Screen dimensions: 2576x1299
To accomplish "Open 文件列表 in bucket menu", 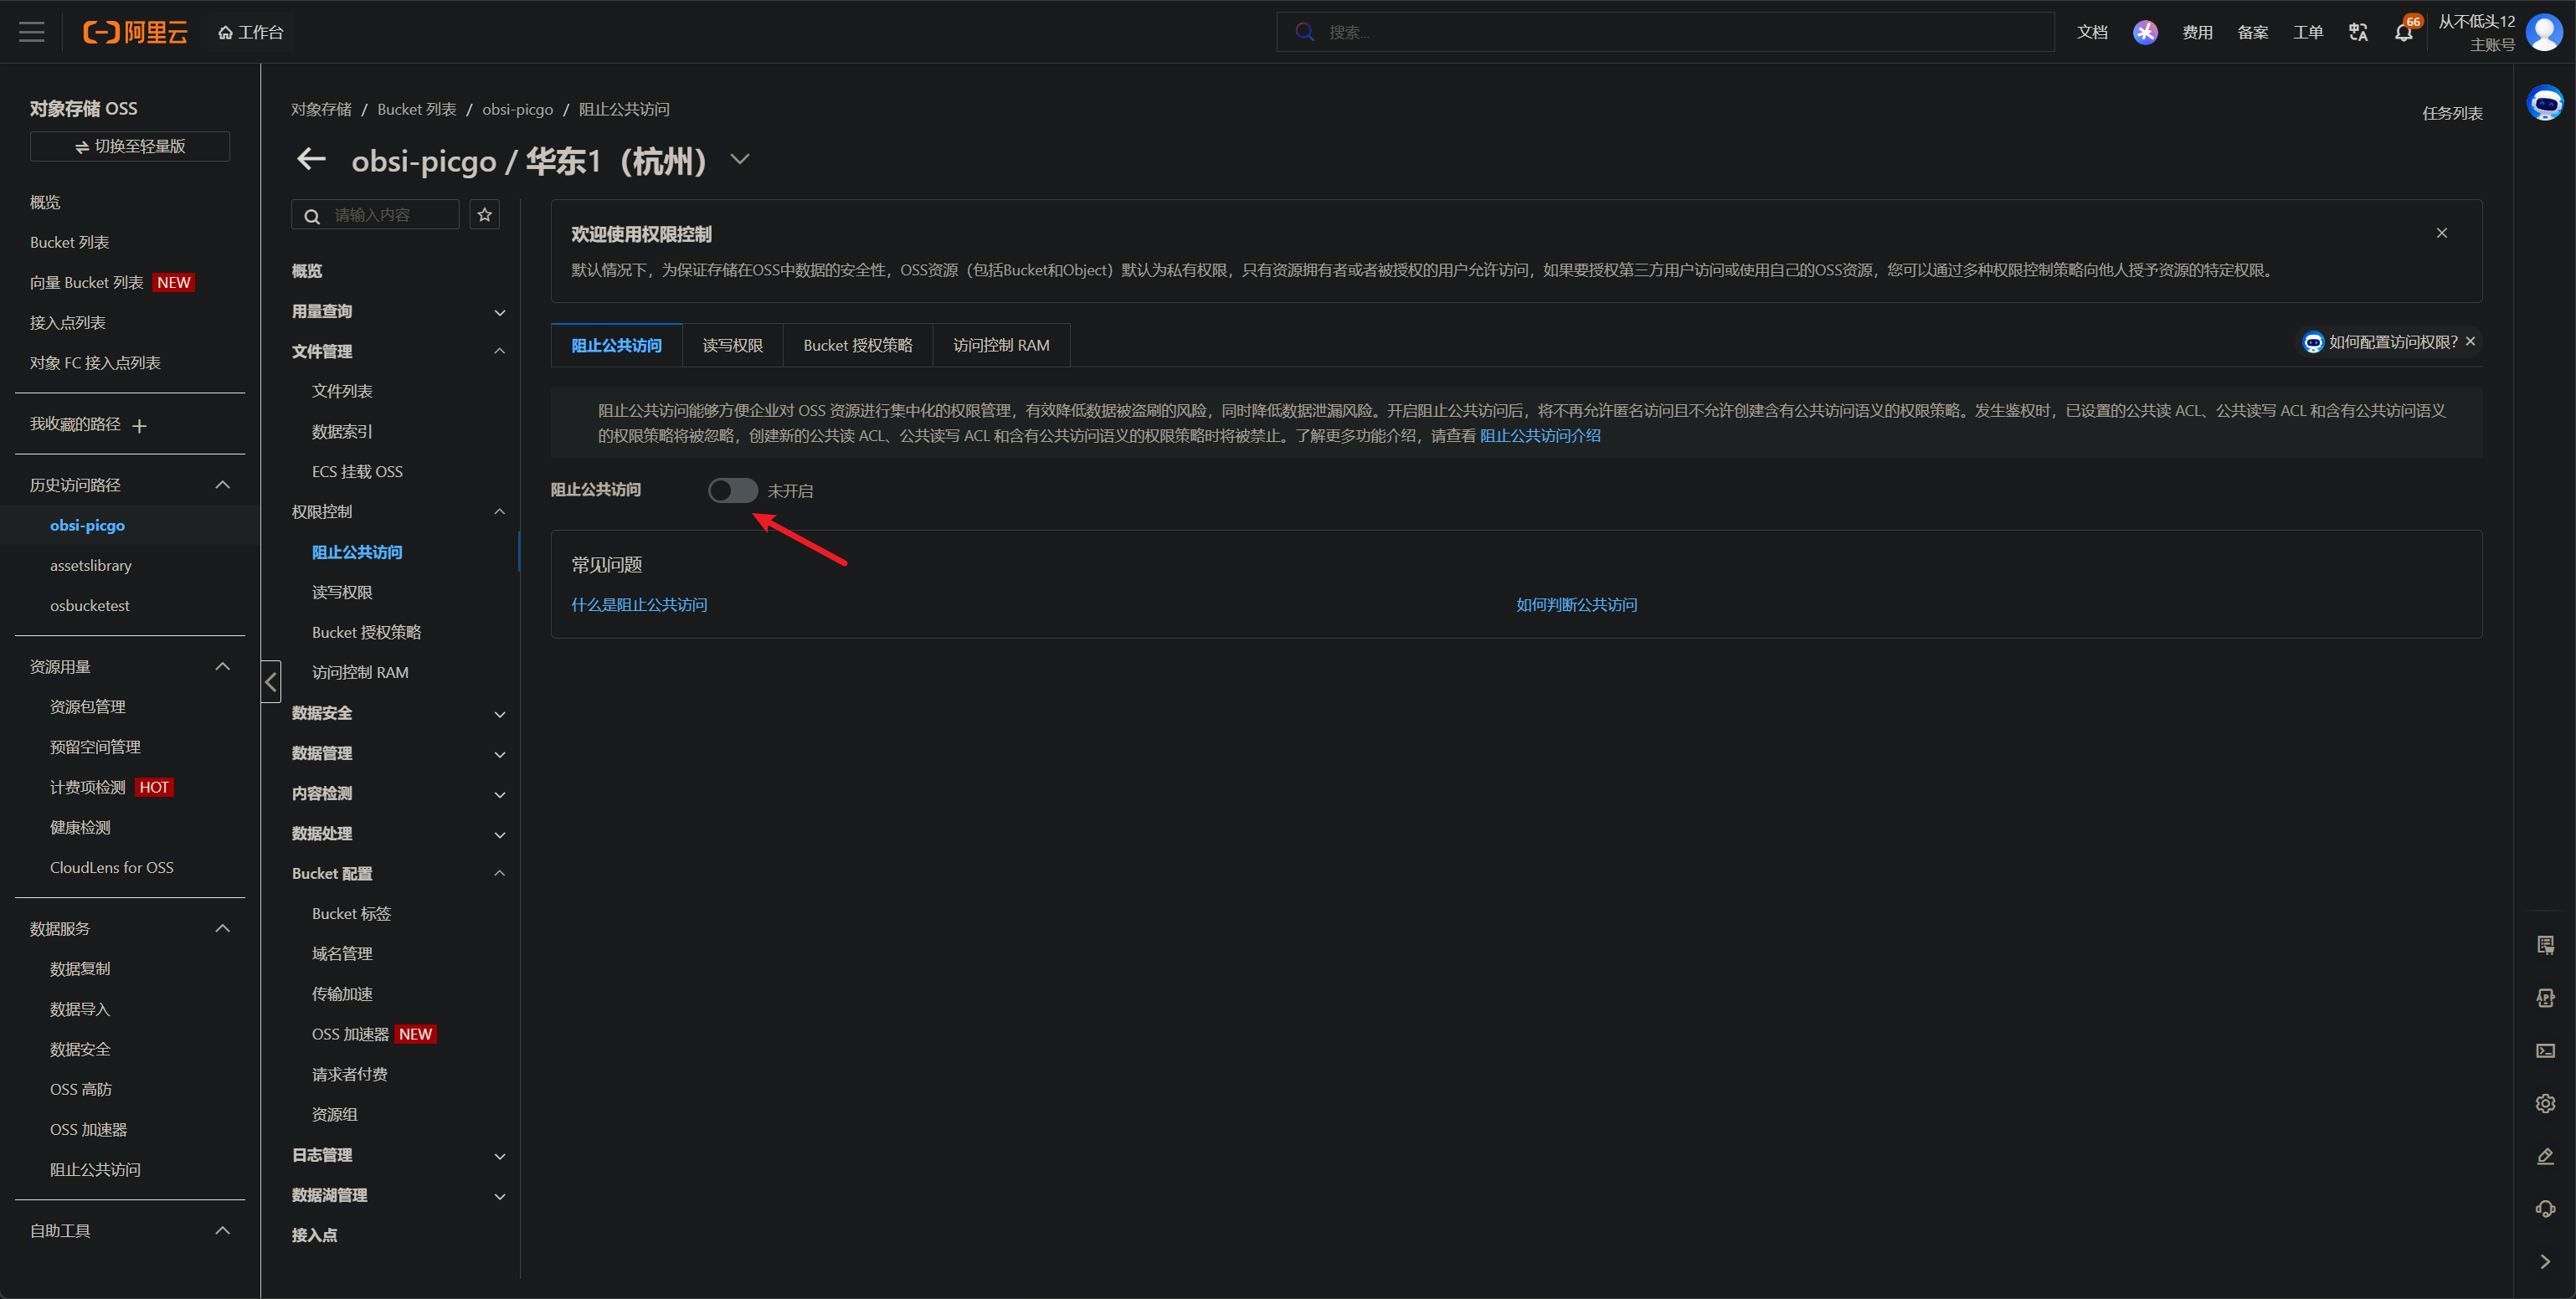I will (342, 391).
